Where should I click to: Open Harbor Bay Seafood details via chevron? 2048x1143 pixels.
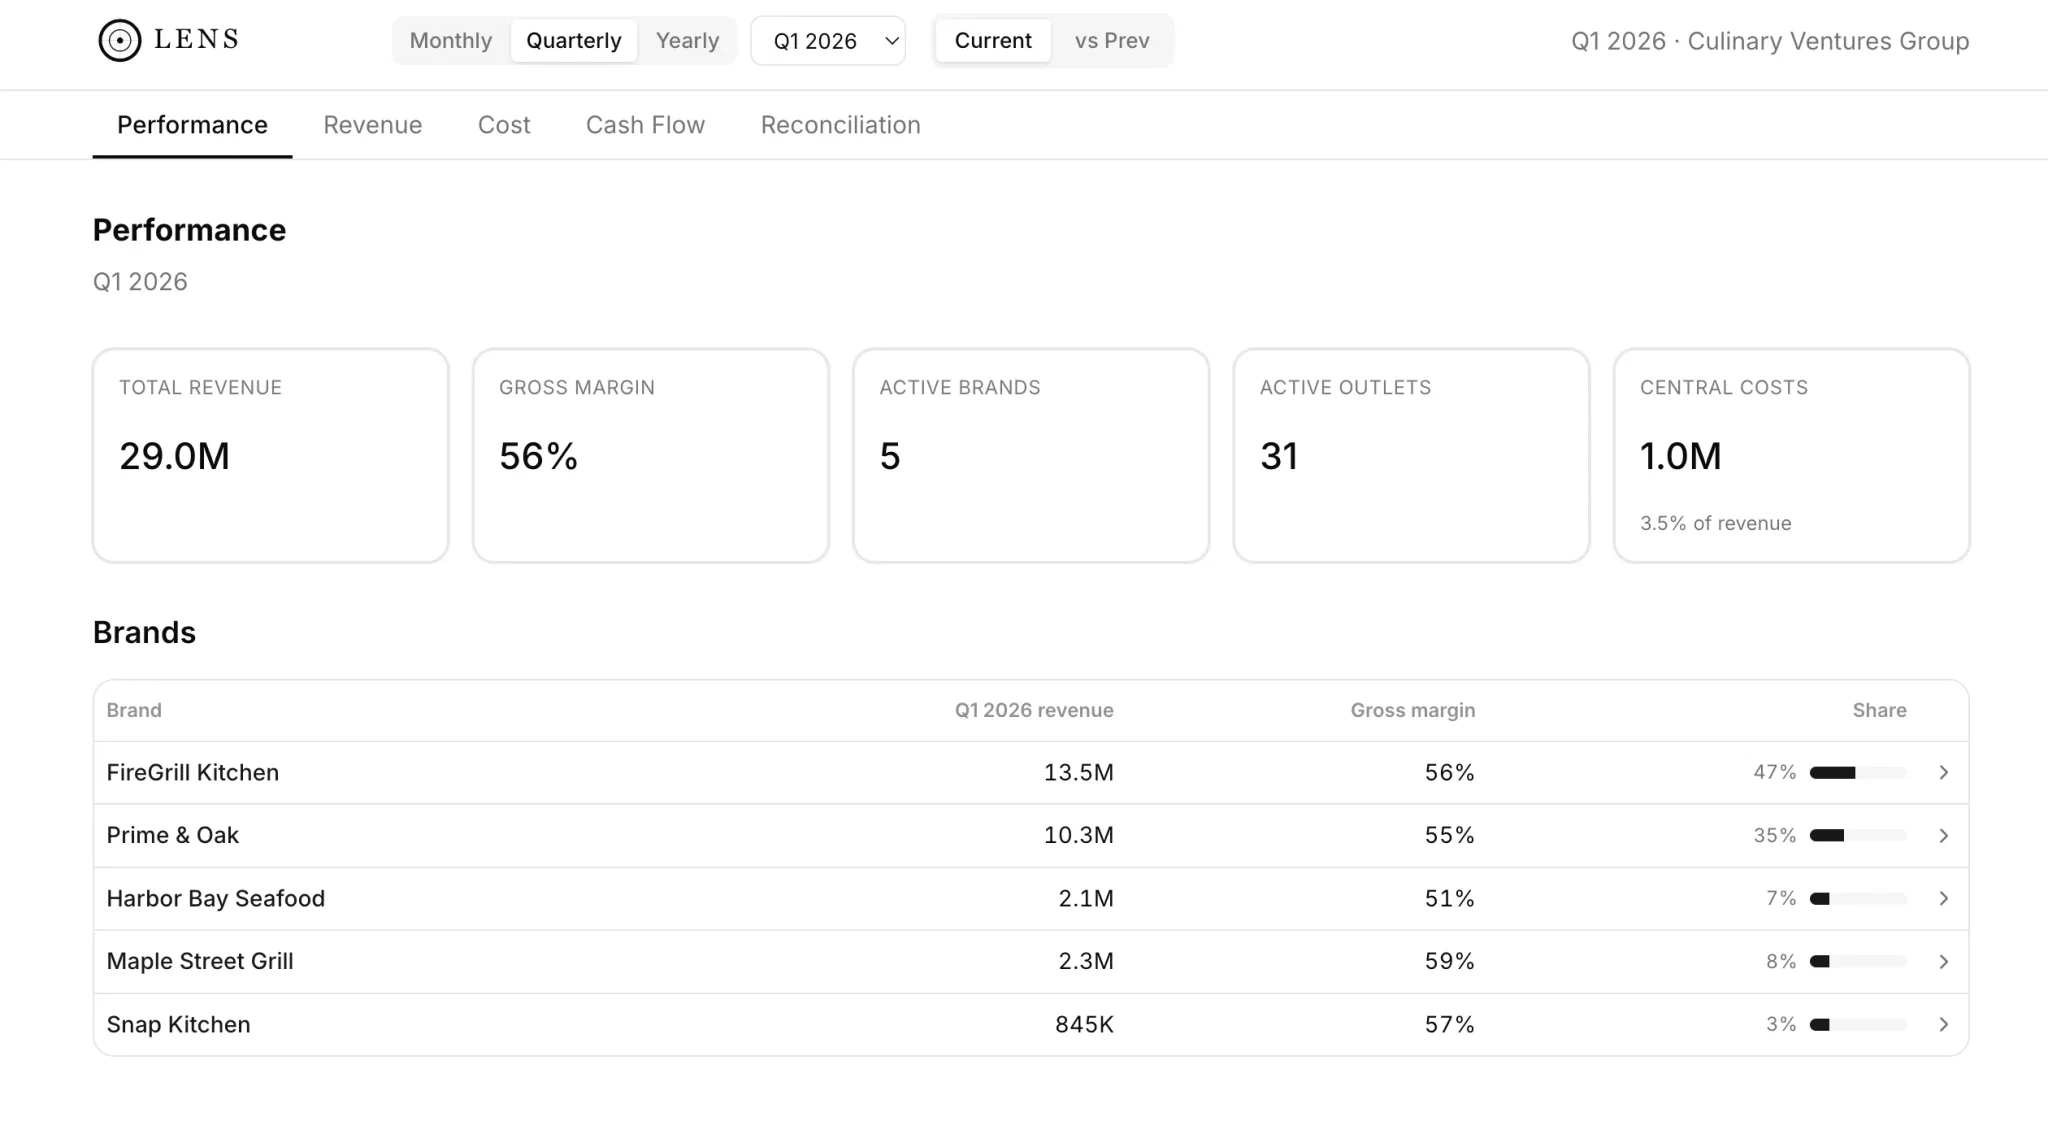click(x=1944, y=898)
